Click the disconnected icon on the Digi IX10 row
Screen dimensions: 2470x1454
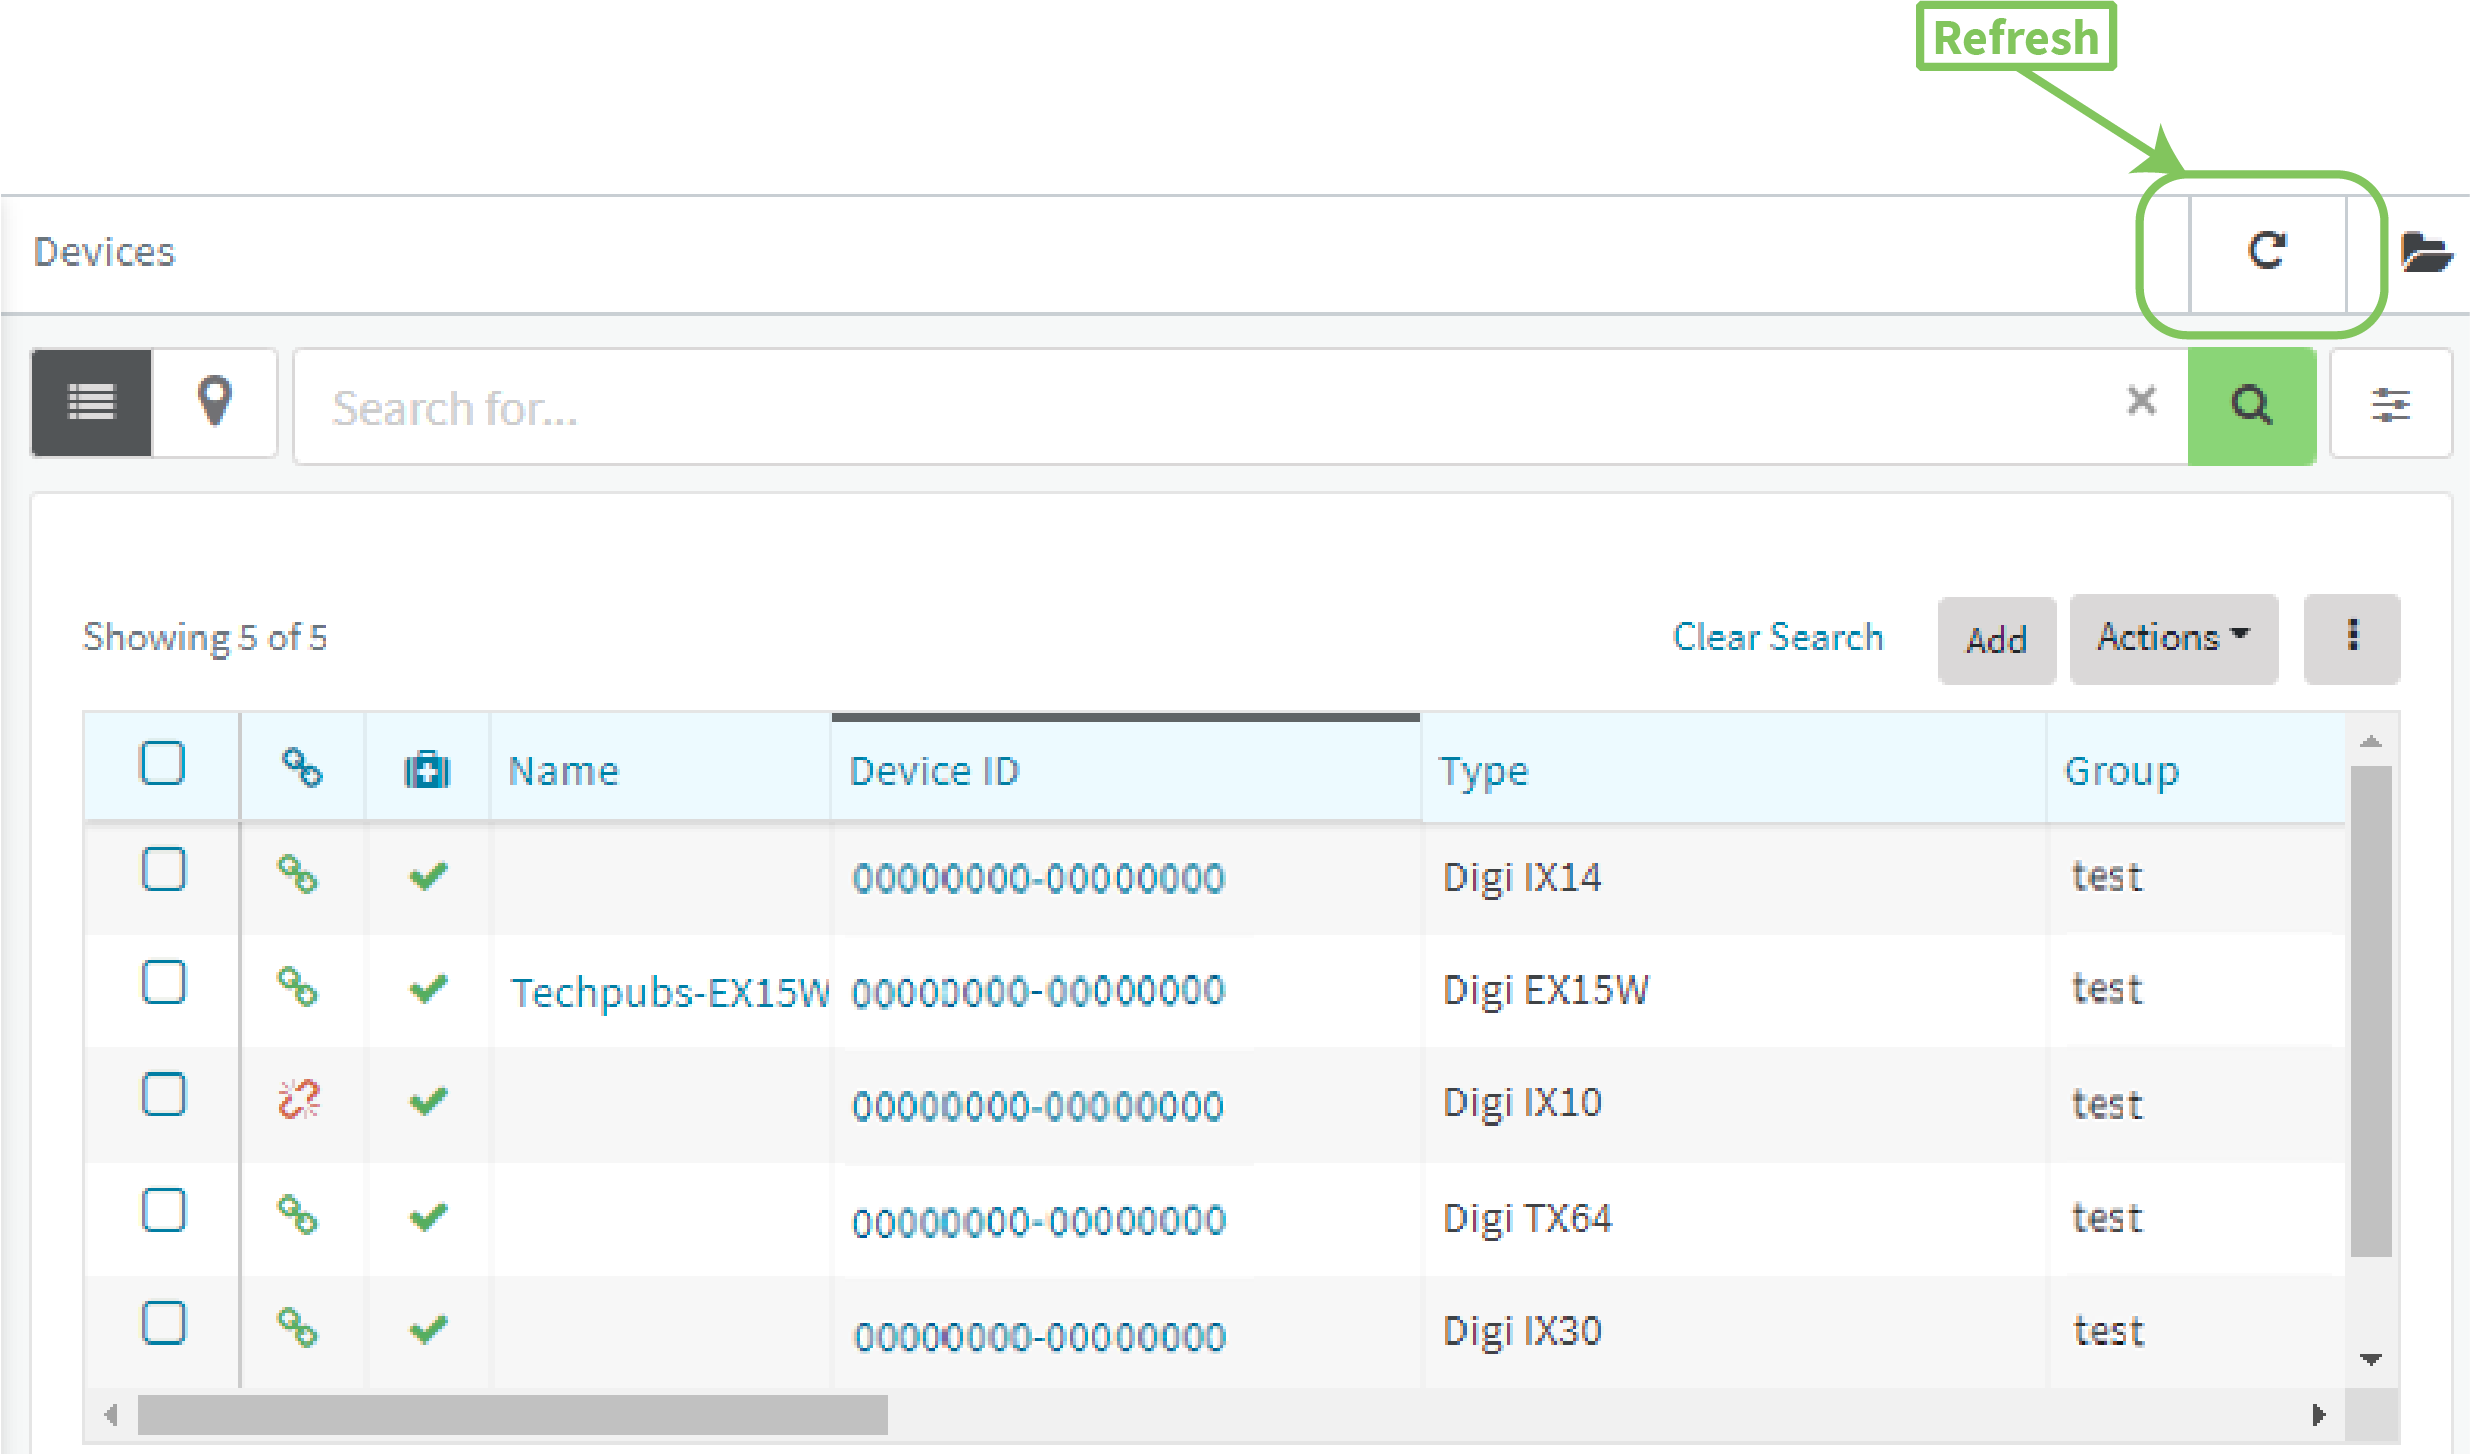click(298, 1100)
